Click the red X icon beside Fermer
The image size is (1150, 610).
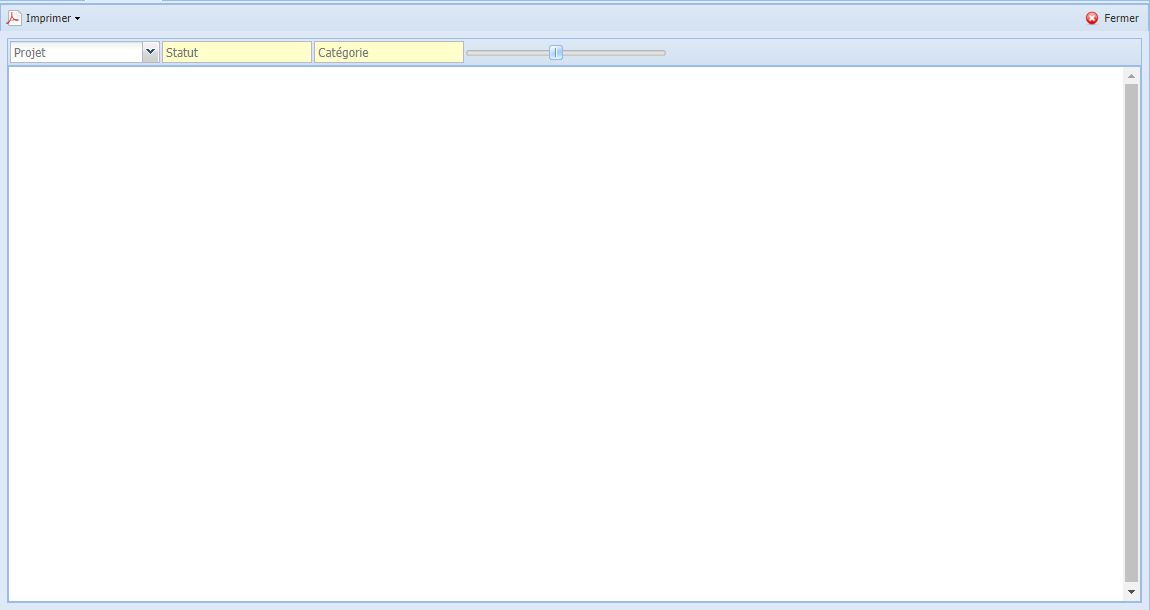coord(1092,18)
